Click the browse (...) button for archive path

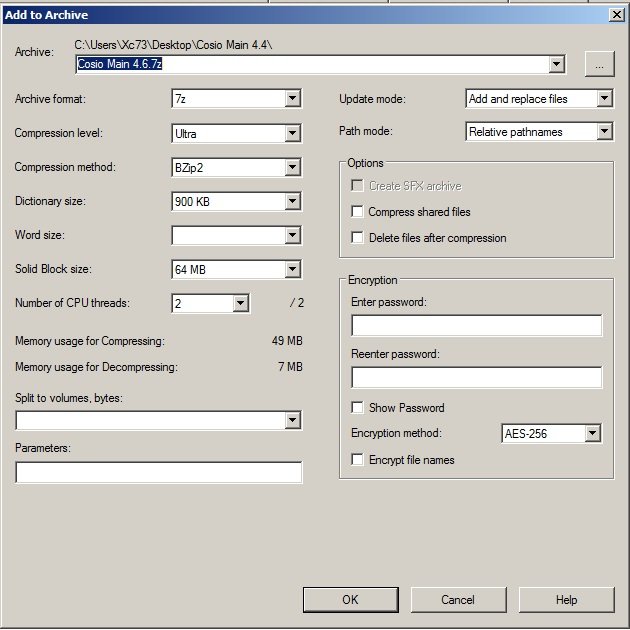[598, 64]
